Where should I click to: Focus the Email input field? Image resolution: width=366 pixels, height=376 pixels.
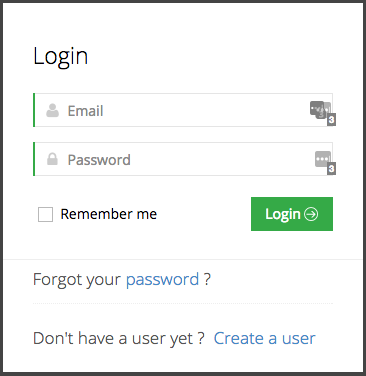click(x=183, y=110)
